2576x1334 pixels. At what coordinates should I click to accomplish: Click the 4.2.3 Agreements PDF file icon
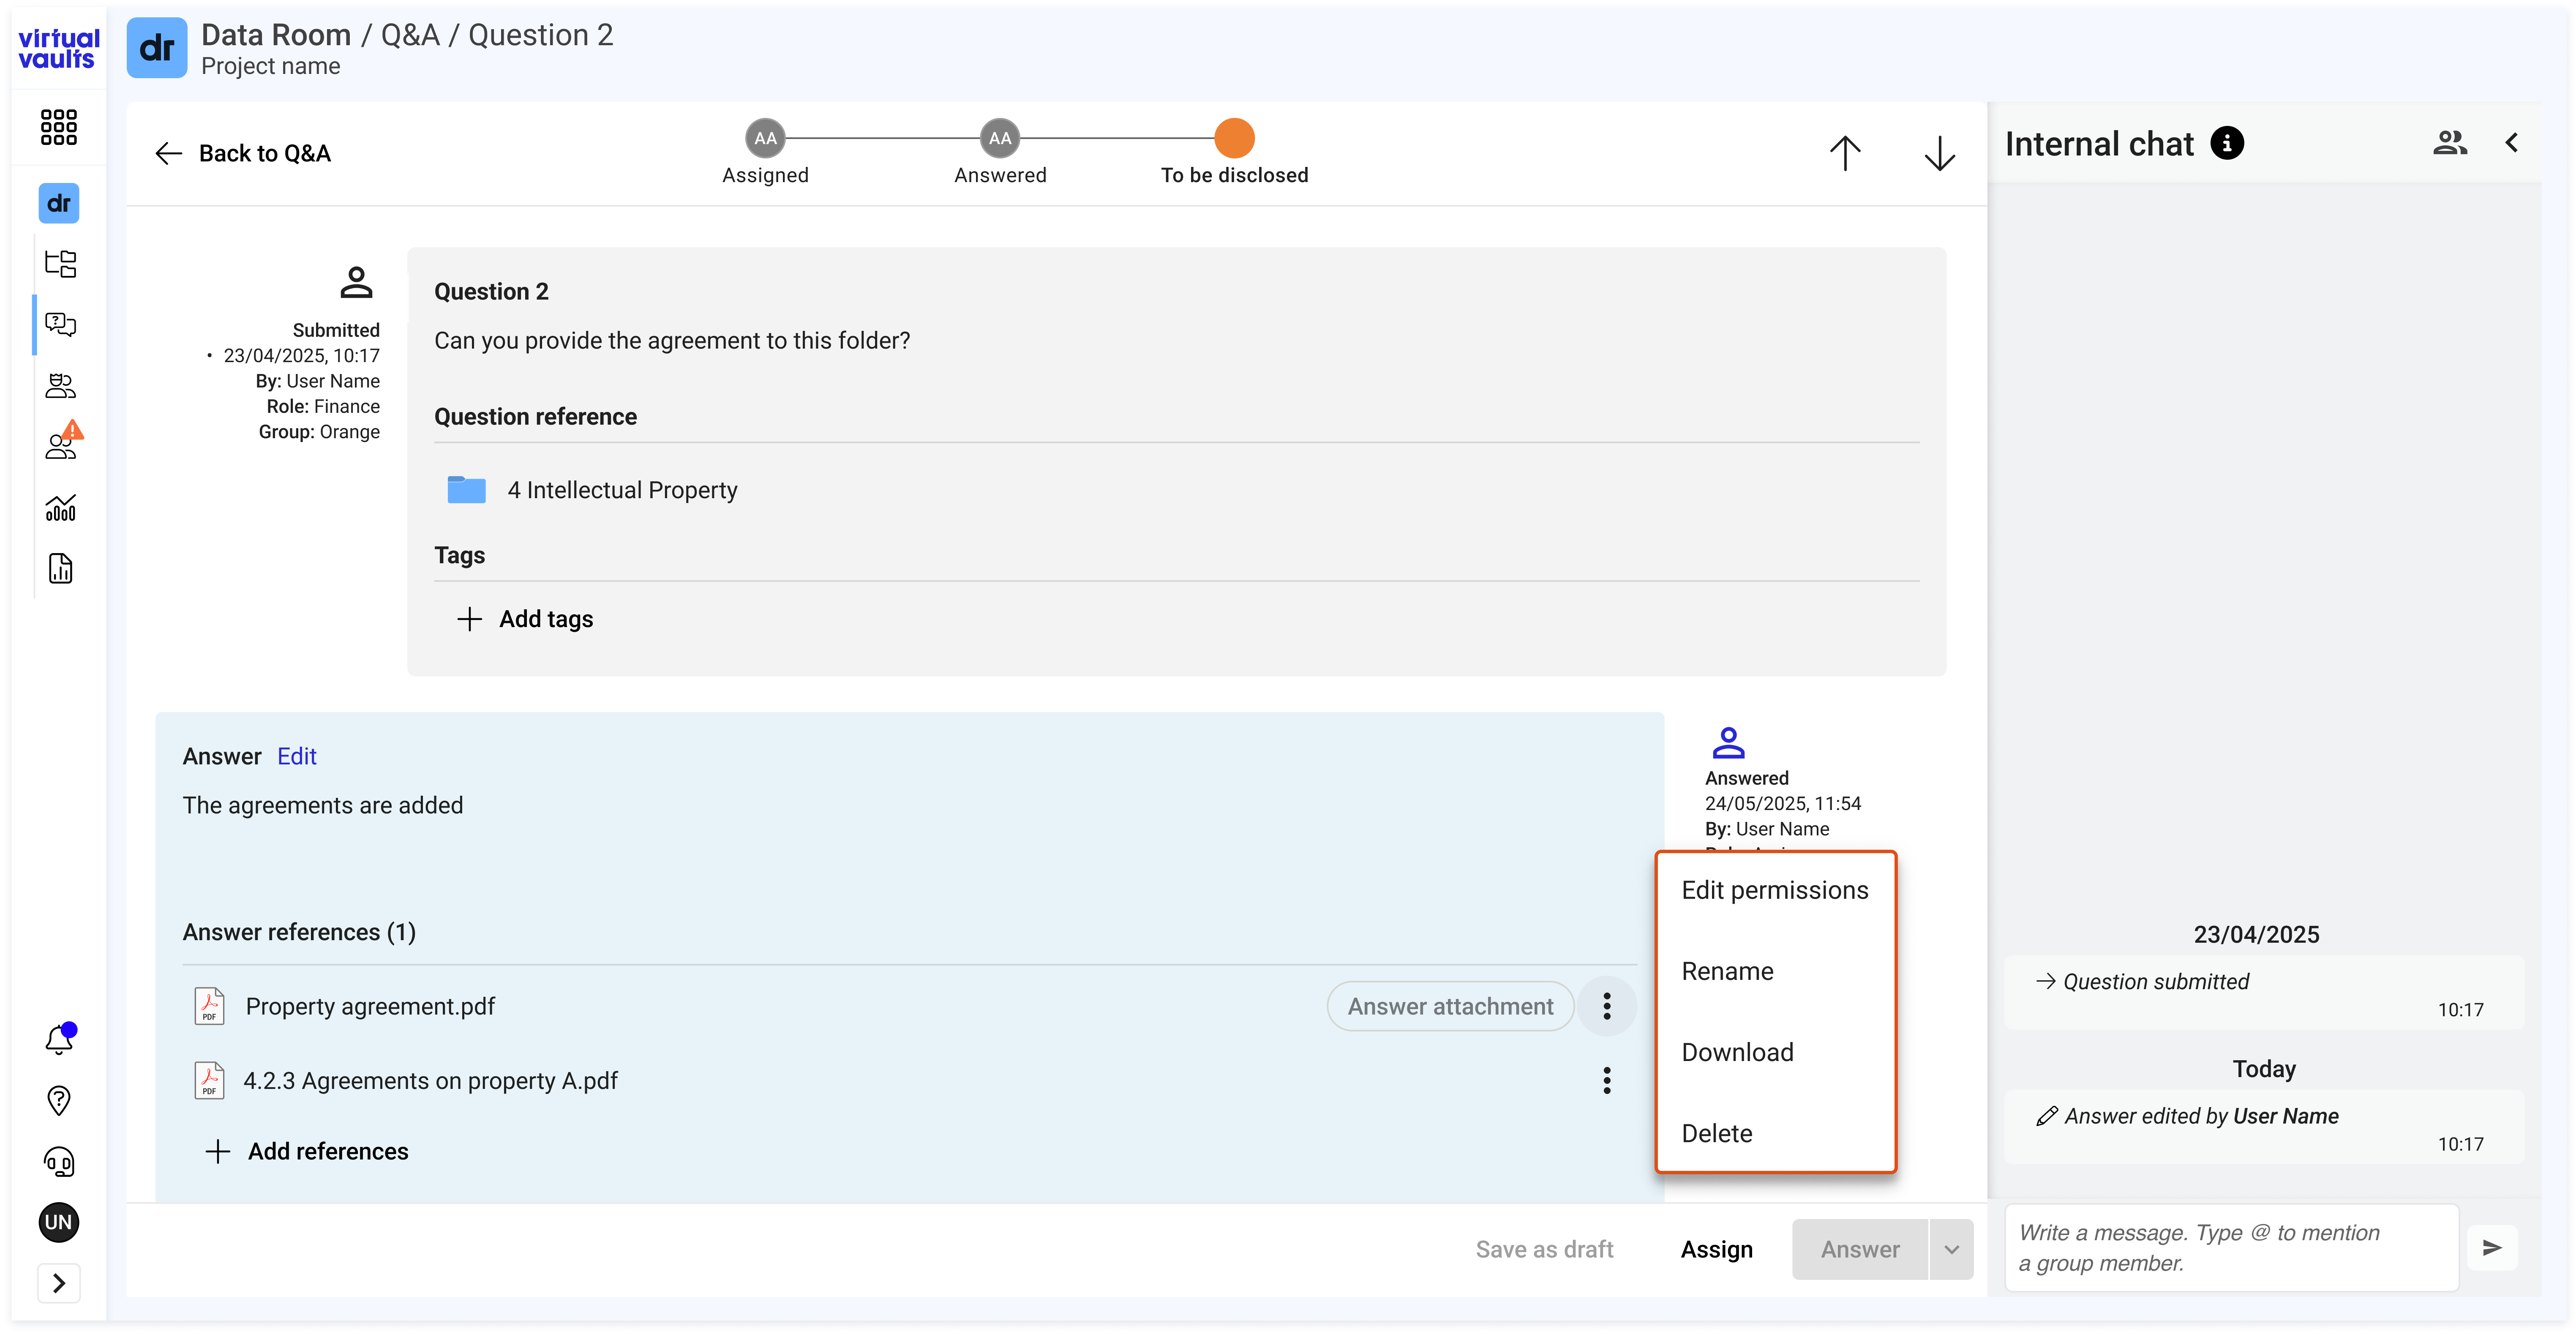coord(209,1080)
